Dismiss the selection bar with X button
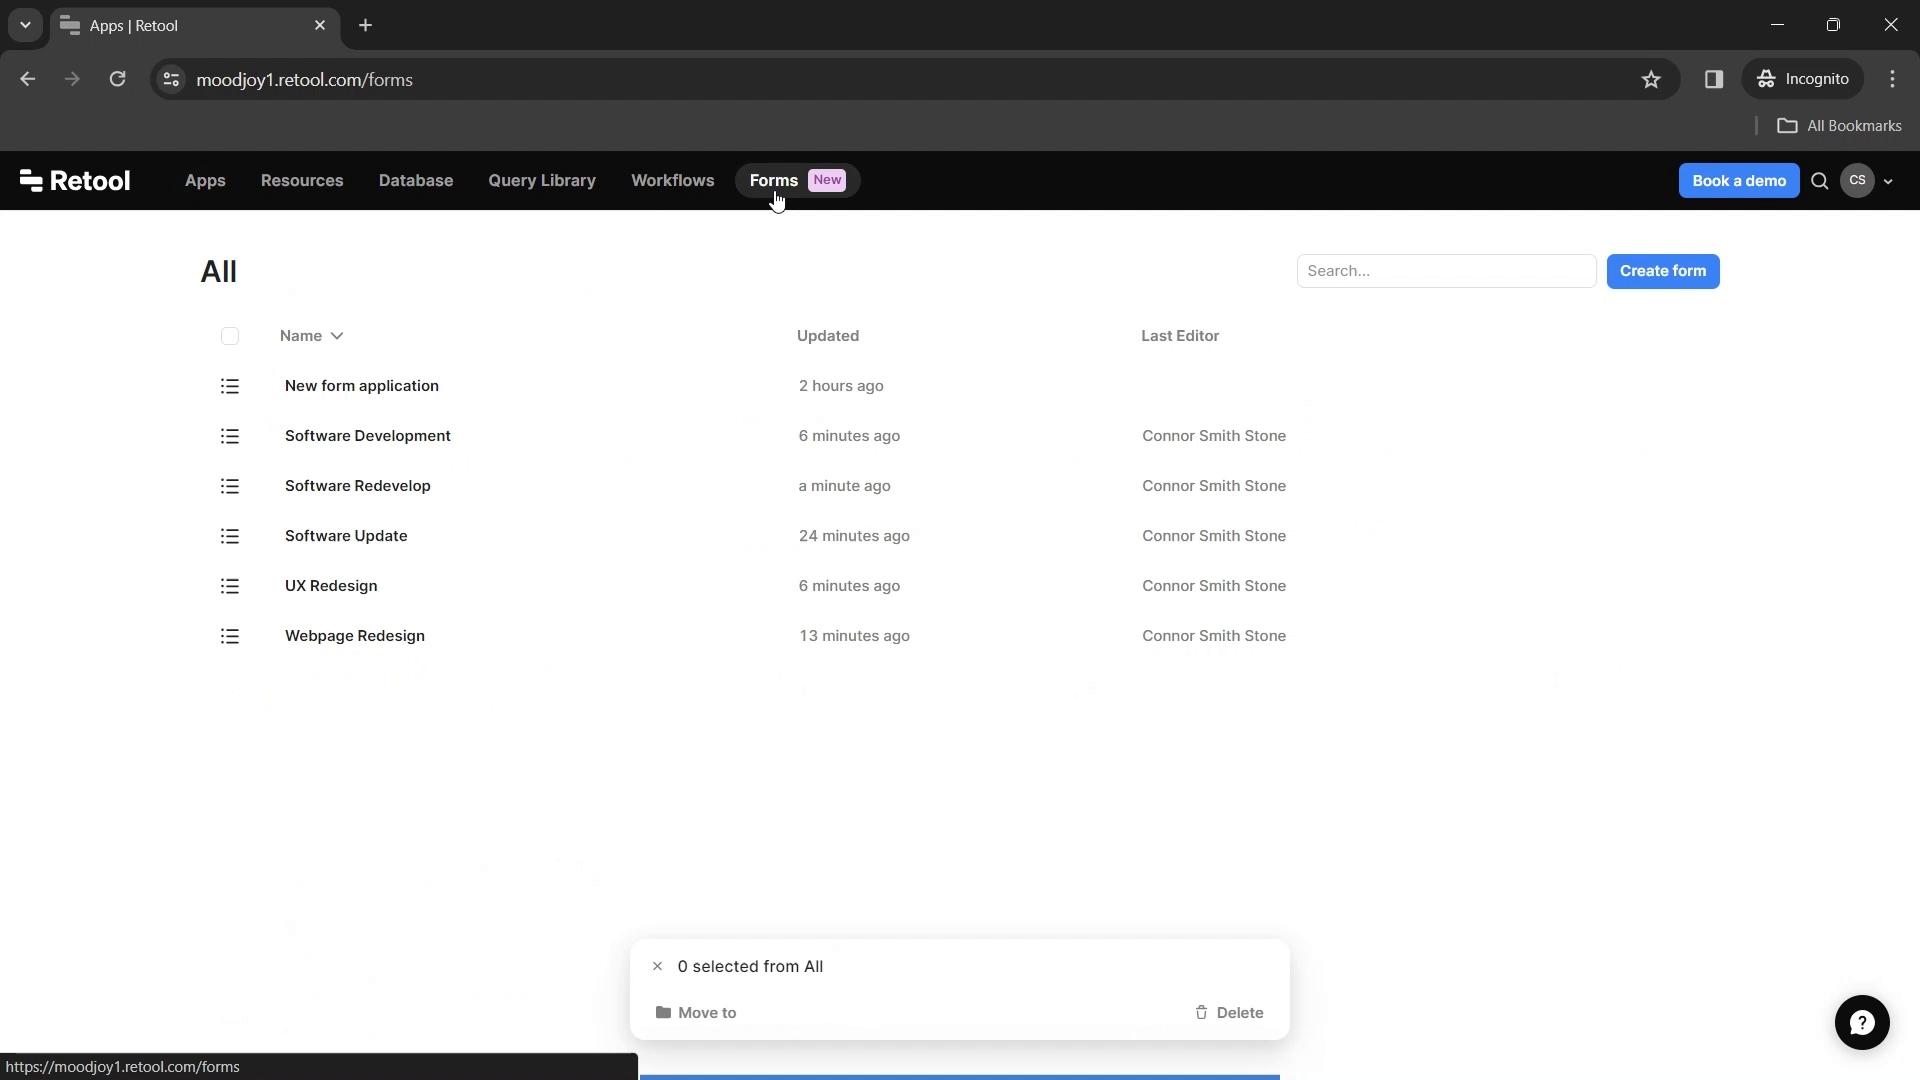Screen dimensions: 1920x1080 (x=657, y=967)
